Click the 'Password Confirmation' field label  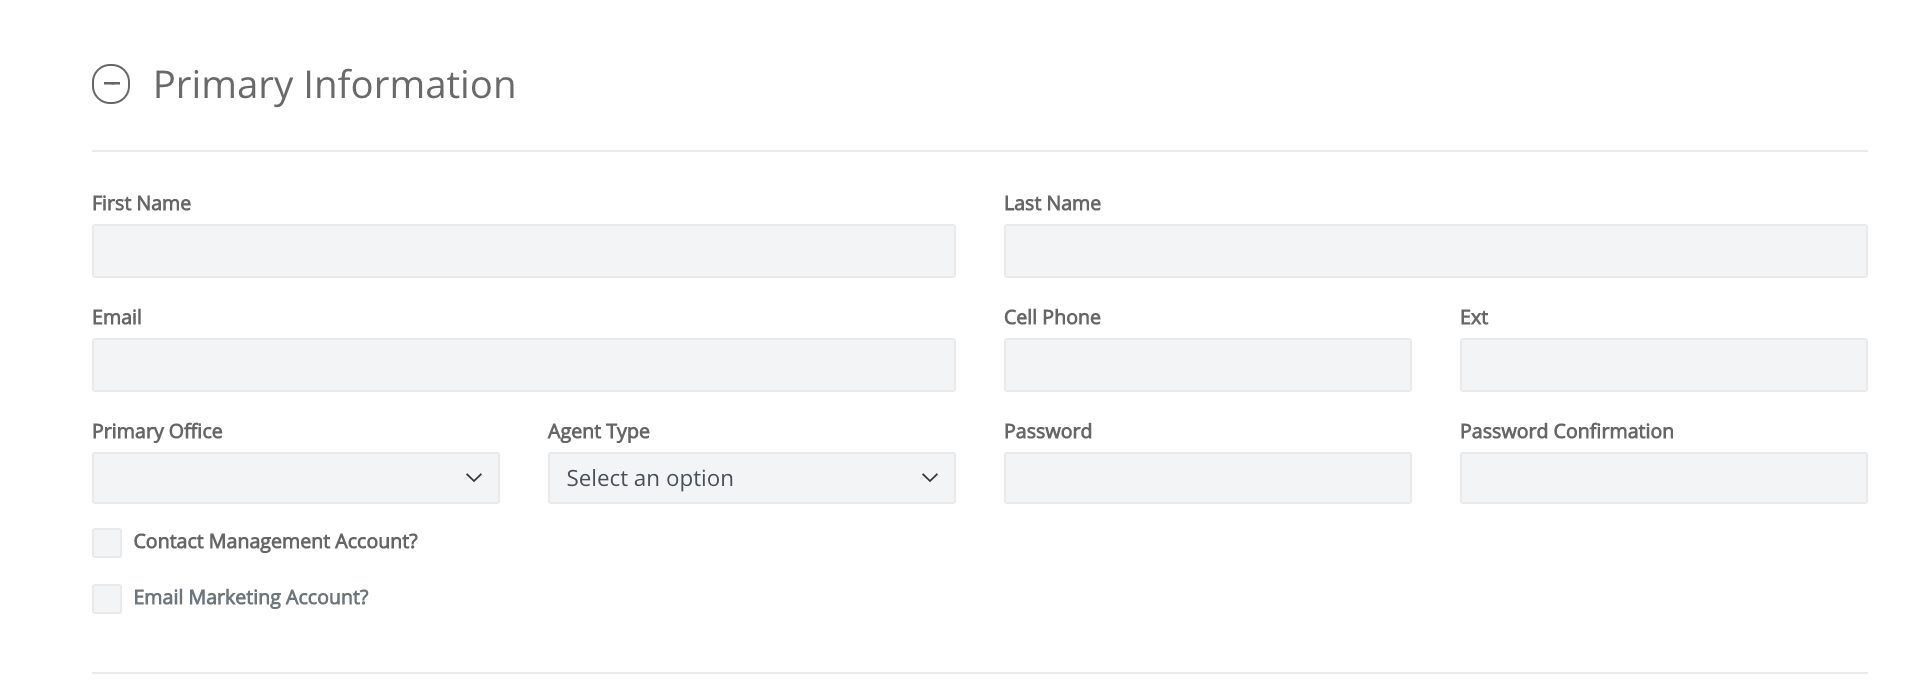[x=1567, y=432]
